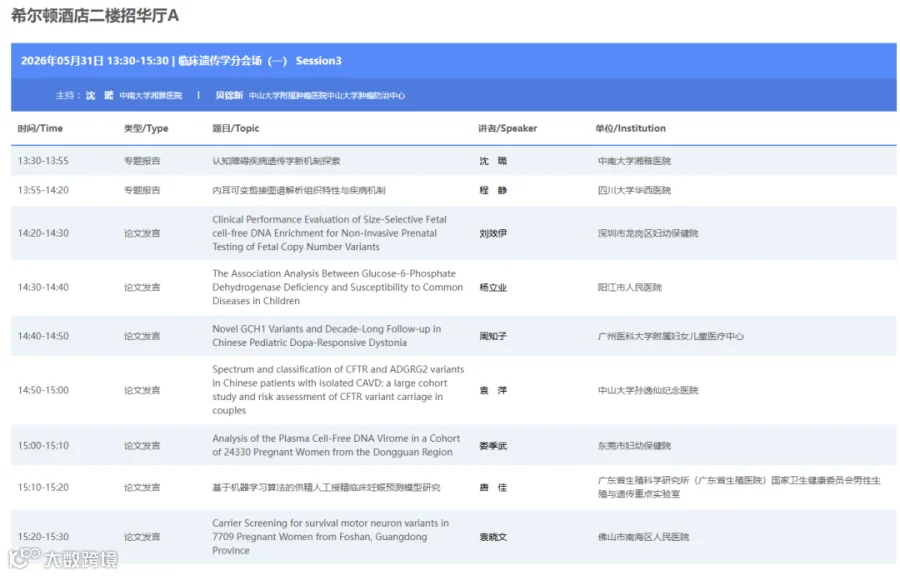Open the Novel GCH1 Variants topic
This screenshot has width=900, height=576.
click(327, 336)
